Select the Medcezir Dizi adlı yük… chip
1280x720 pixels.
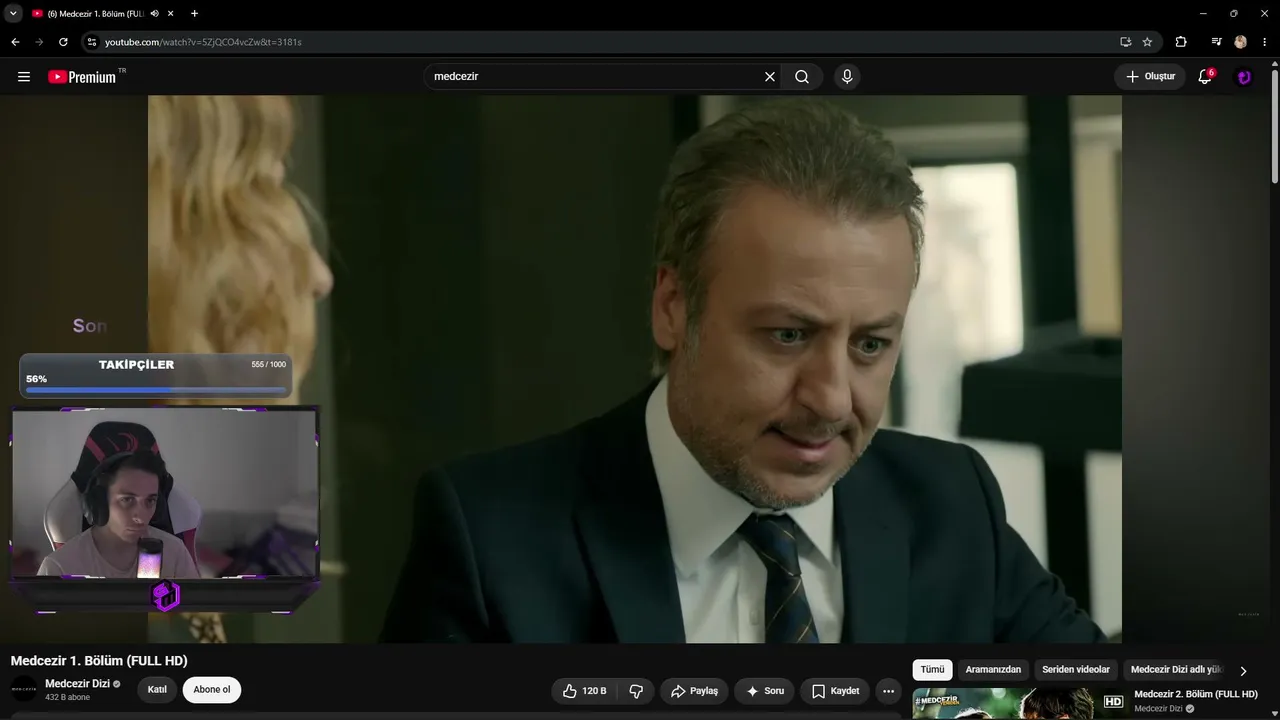(1177, 670)
